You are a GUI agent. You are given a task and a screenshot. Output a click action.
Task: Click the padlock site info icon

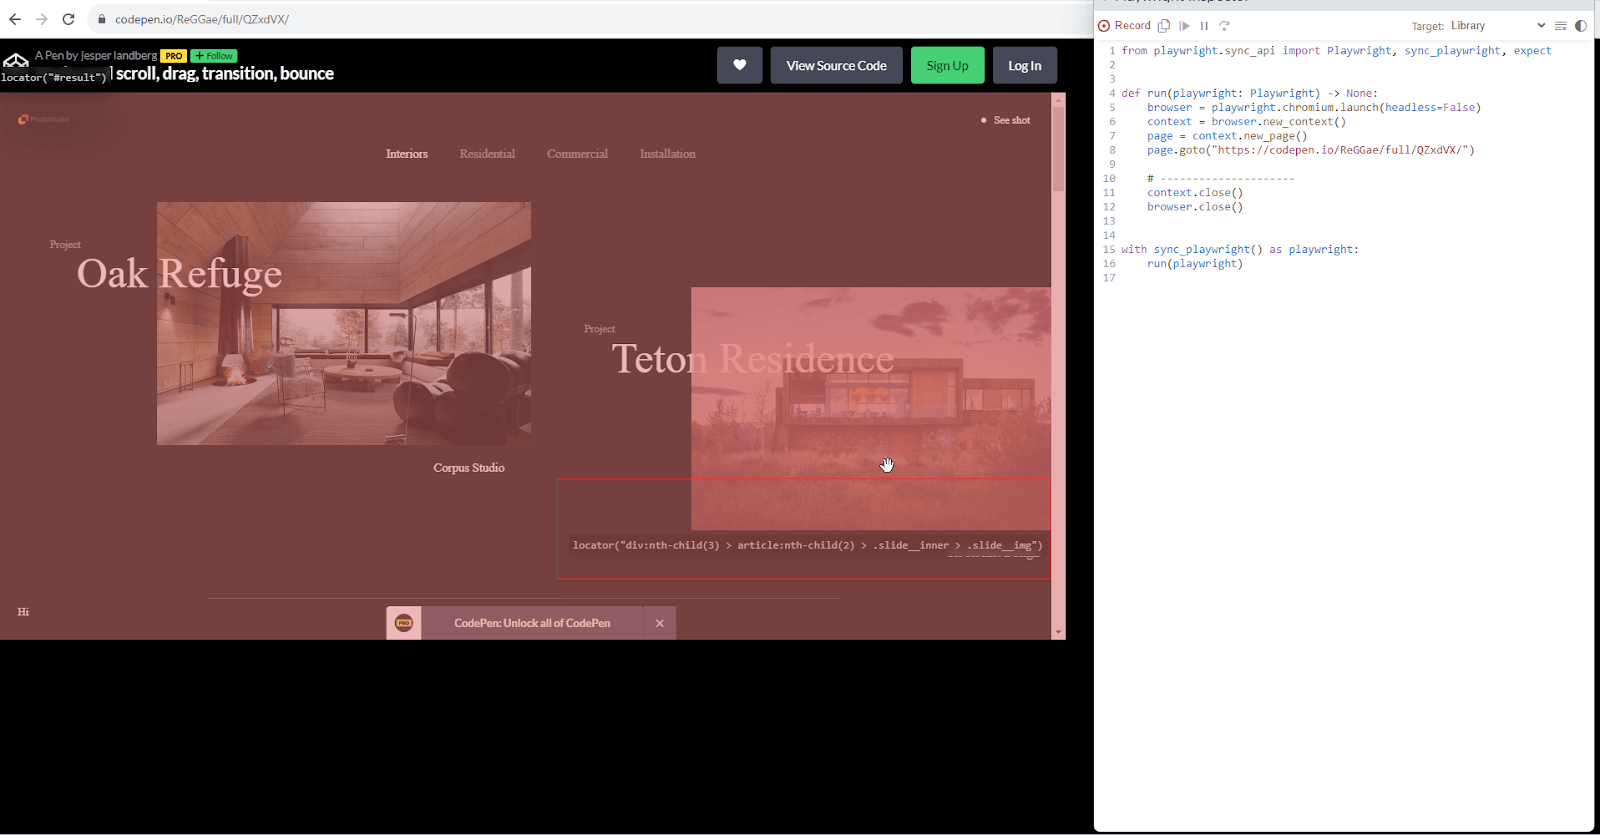coord(102,19)
